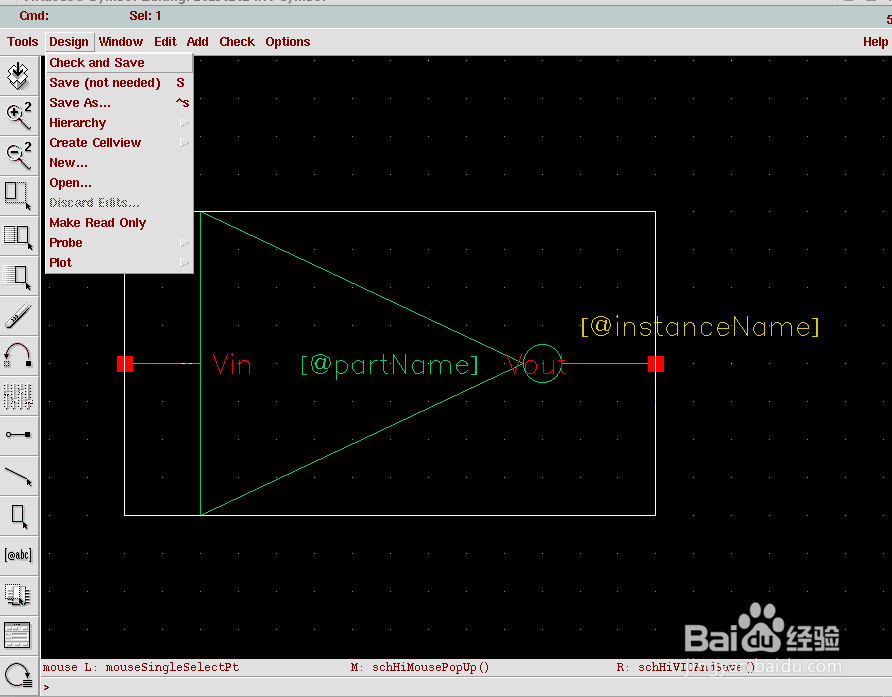Click the 'mouse L: mouseSingleSelectPt' status text
The image size is (892, 697).
141,667
